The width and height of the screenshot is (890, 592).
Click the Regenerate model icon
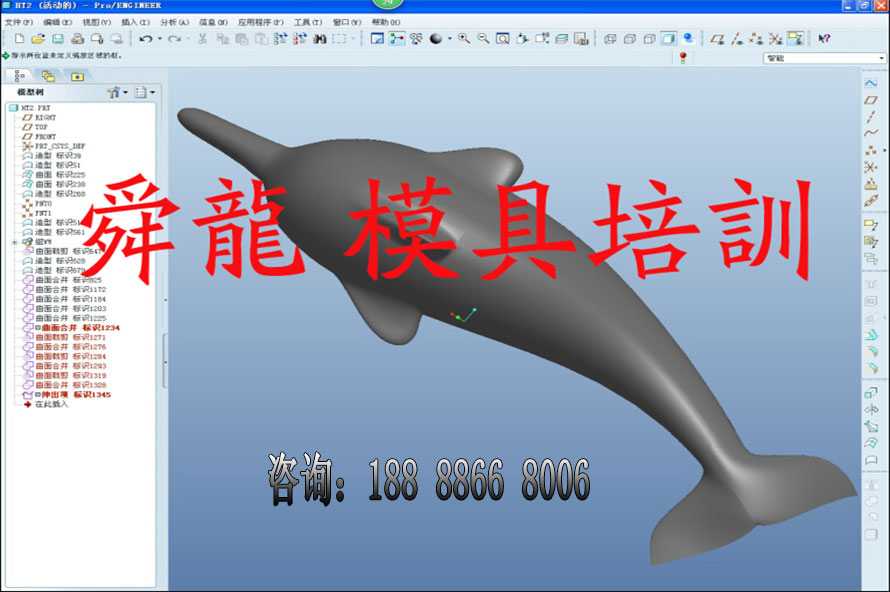pyautogui.click(x=280, y=39)
